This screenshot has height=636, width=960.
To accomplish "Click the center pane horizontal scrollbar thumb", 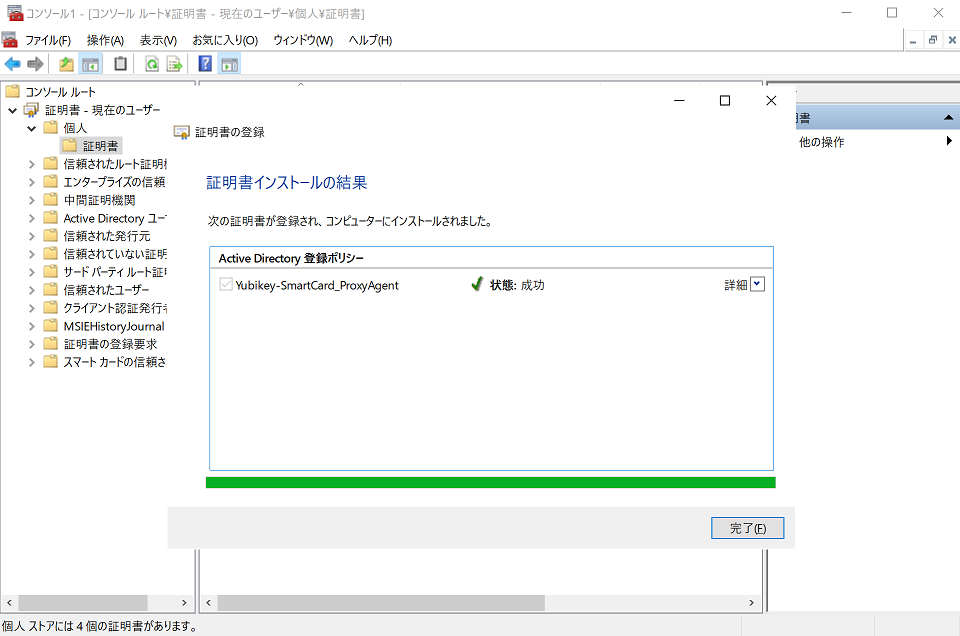I will [x=380, y=603].
